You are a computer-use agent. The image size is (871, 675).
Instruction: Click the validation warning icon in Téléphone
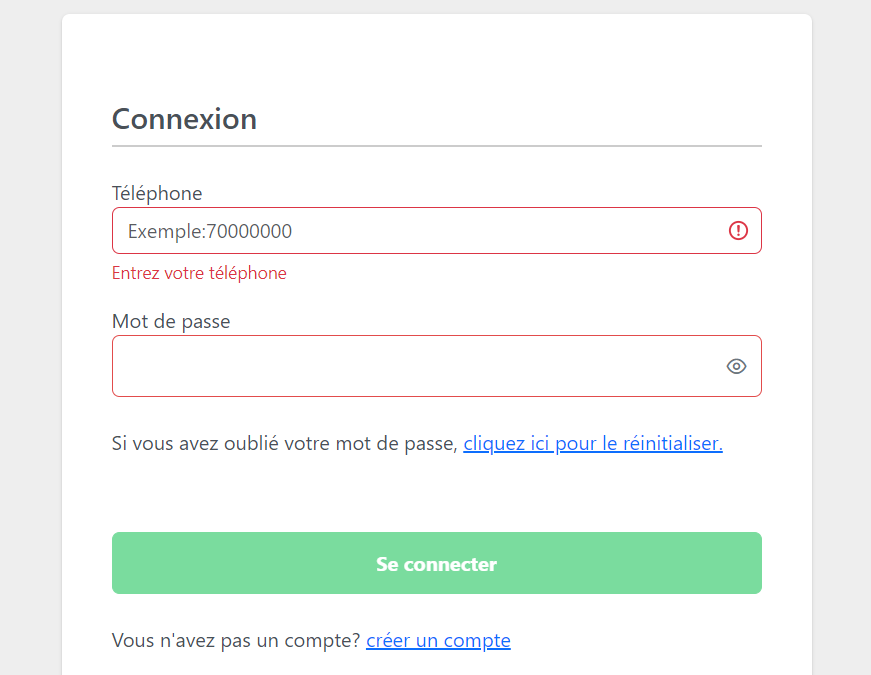(738, 231)
